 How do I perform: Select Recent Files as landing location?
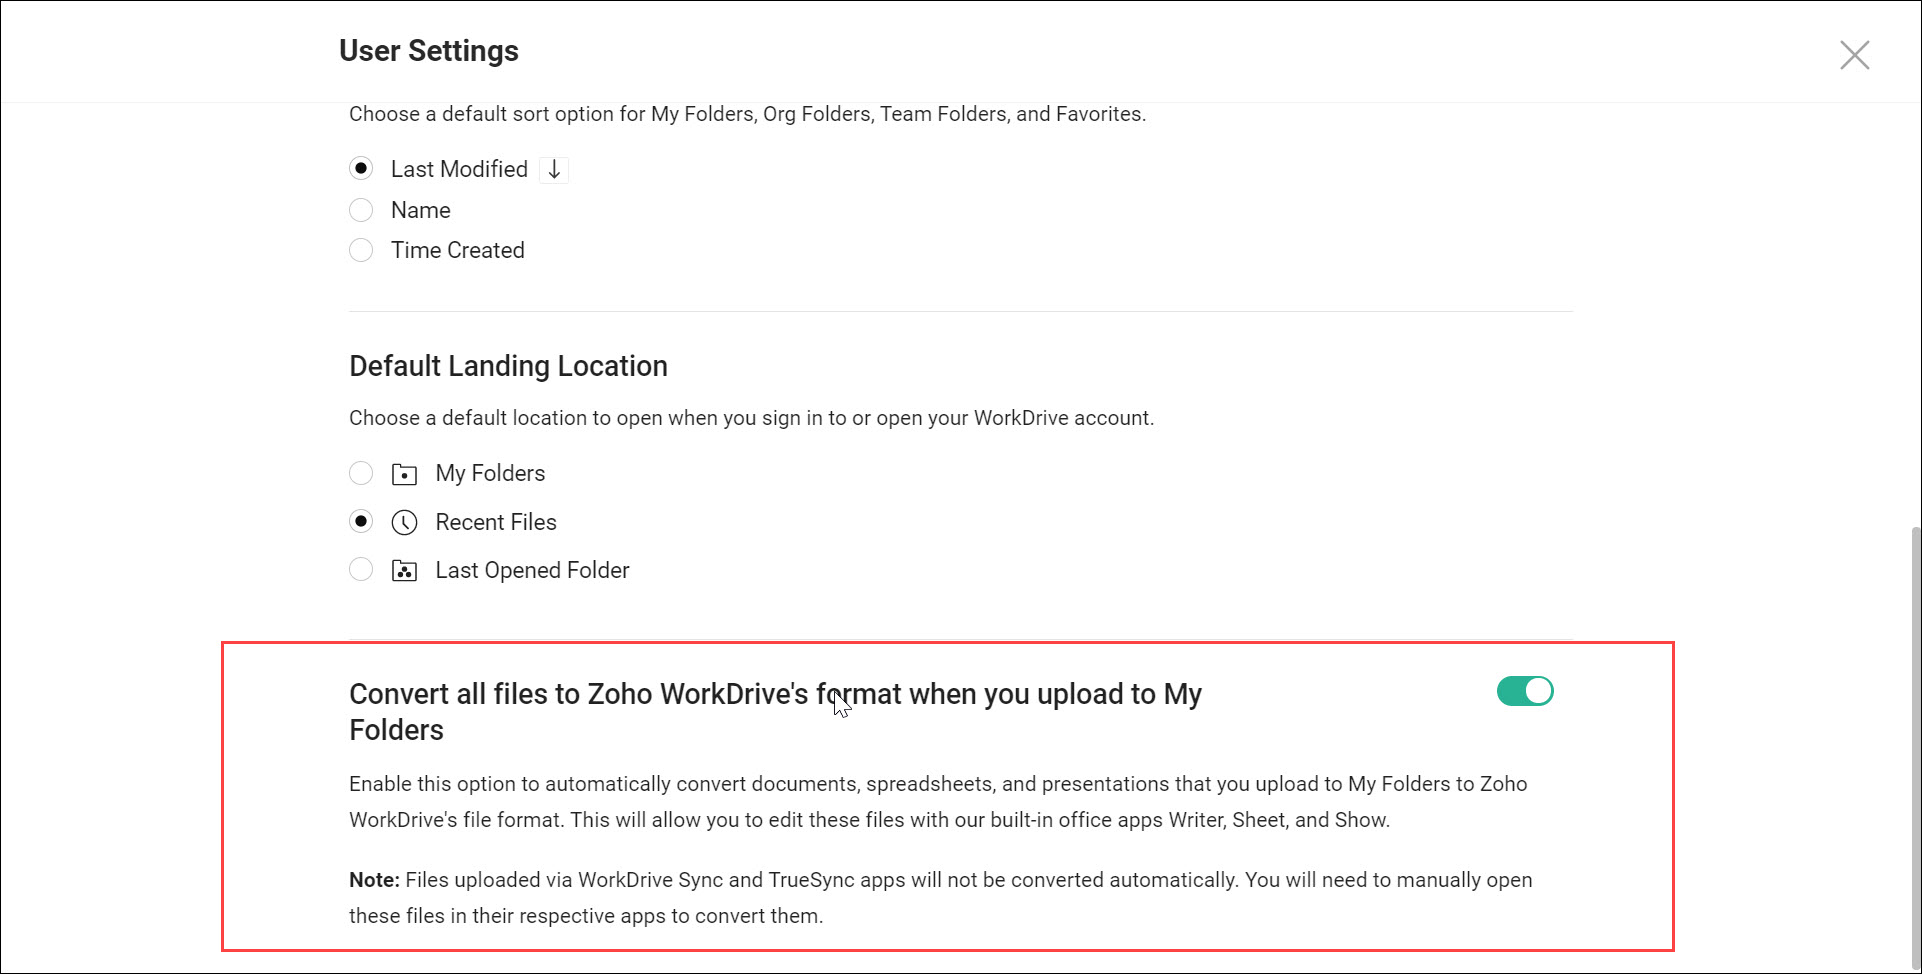coord(361,521)
